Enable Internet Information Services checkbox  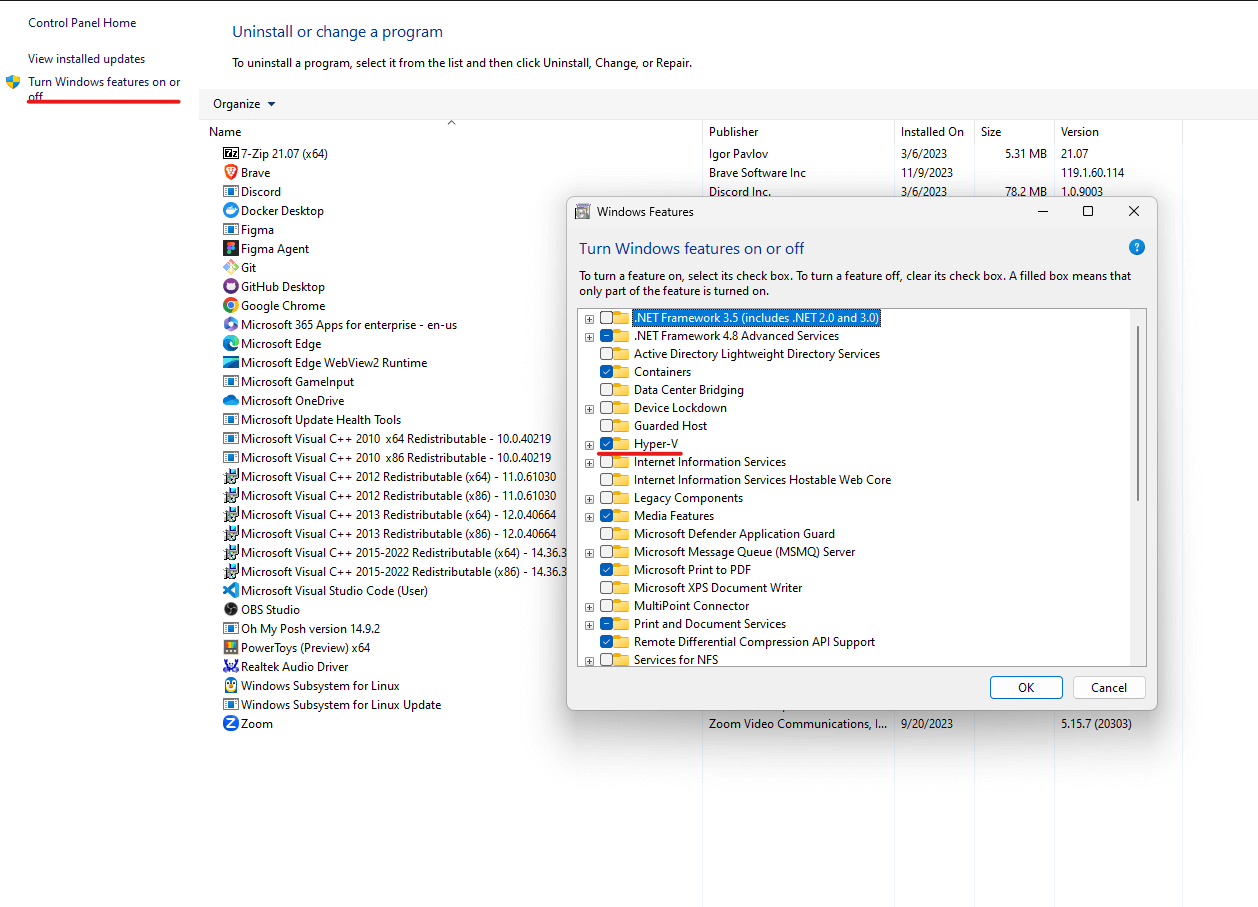pyautogui.click(x=611, y=461)
